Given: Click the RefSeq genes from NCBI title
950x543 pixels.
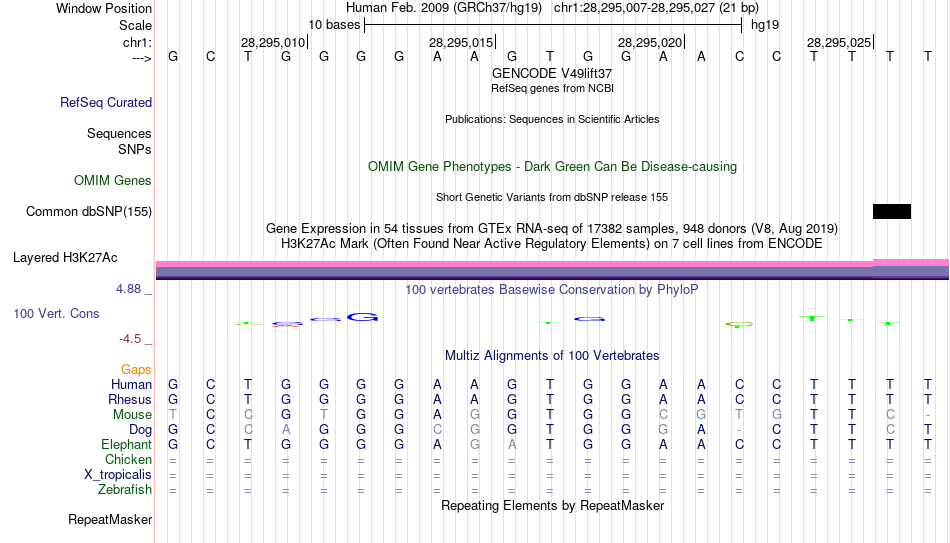Looking at the screenshot, I should tap(552, 88).
